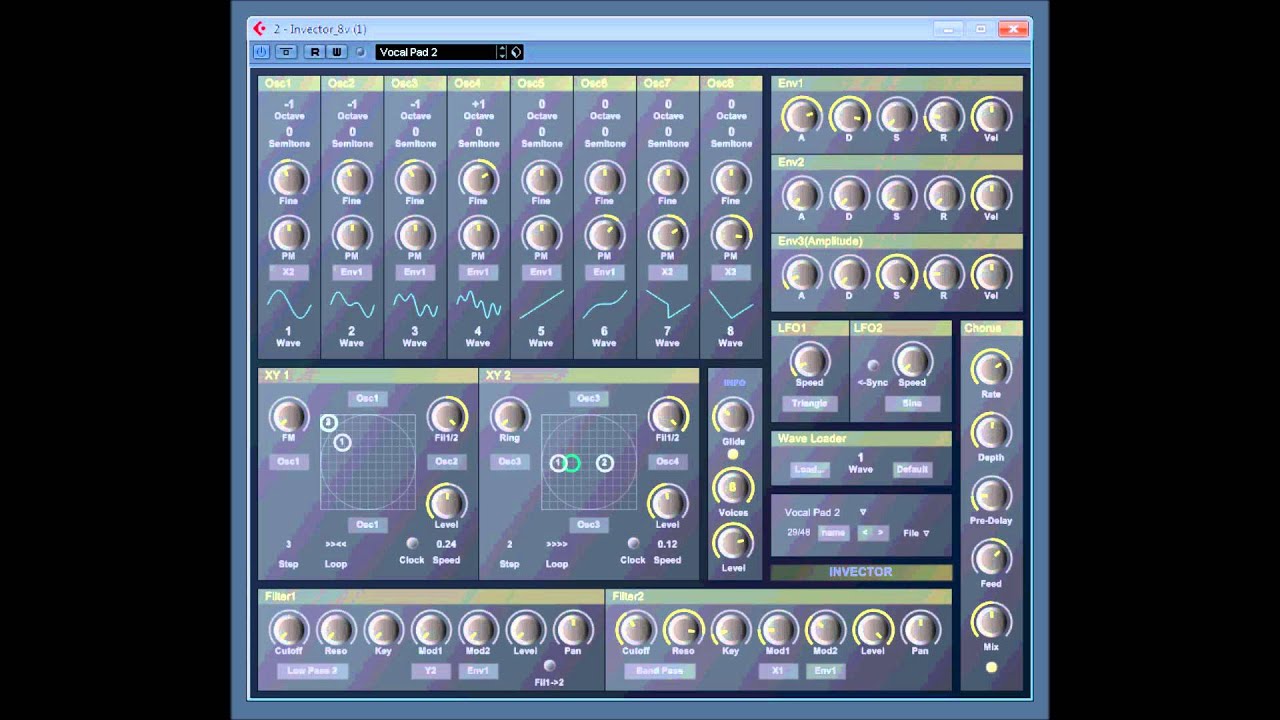The height and width of the screenshot is (720, 1280).
Task: Open Filter2 Mod1 source selector showing X1
Action: click(x=777, y=671)
